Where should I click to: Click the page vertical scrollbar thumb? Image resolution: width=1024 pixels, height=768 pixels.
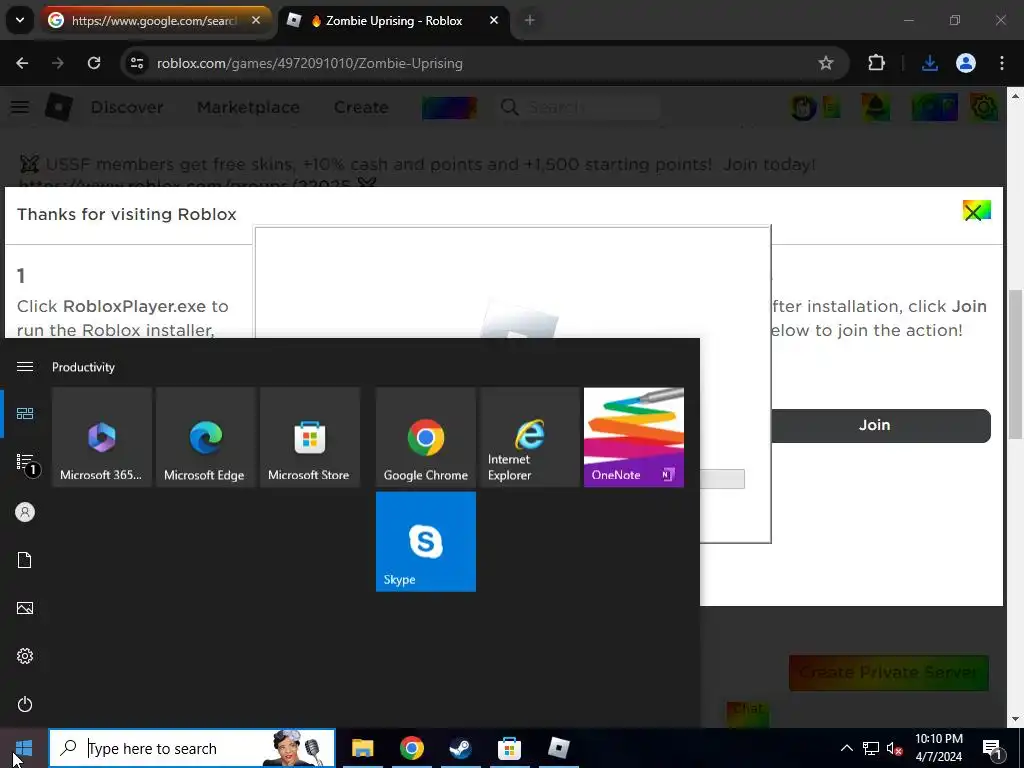[x=1015, y=364]
